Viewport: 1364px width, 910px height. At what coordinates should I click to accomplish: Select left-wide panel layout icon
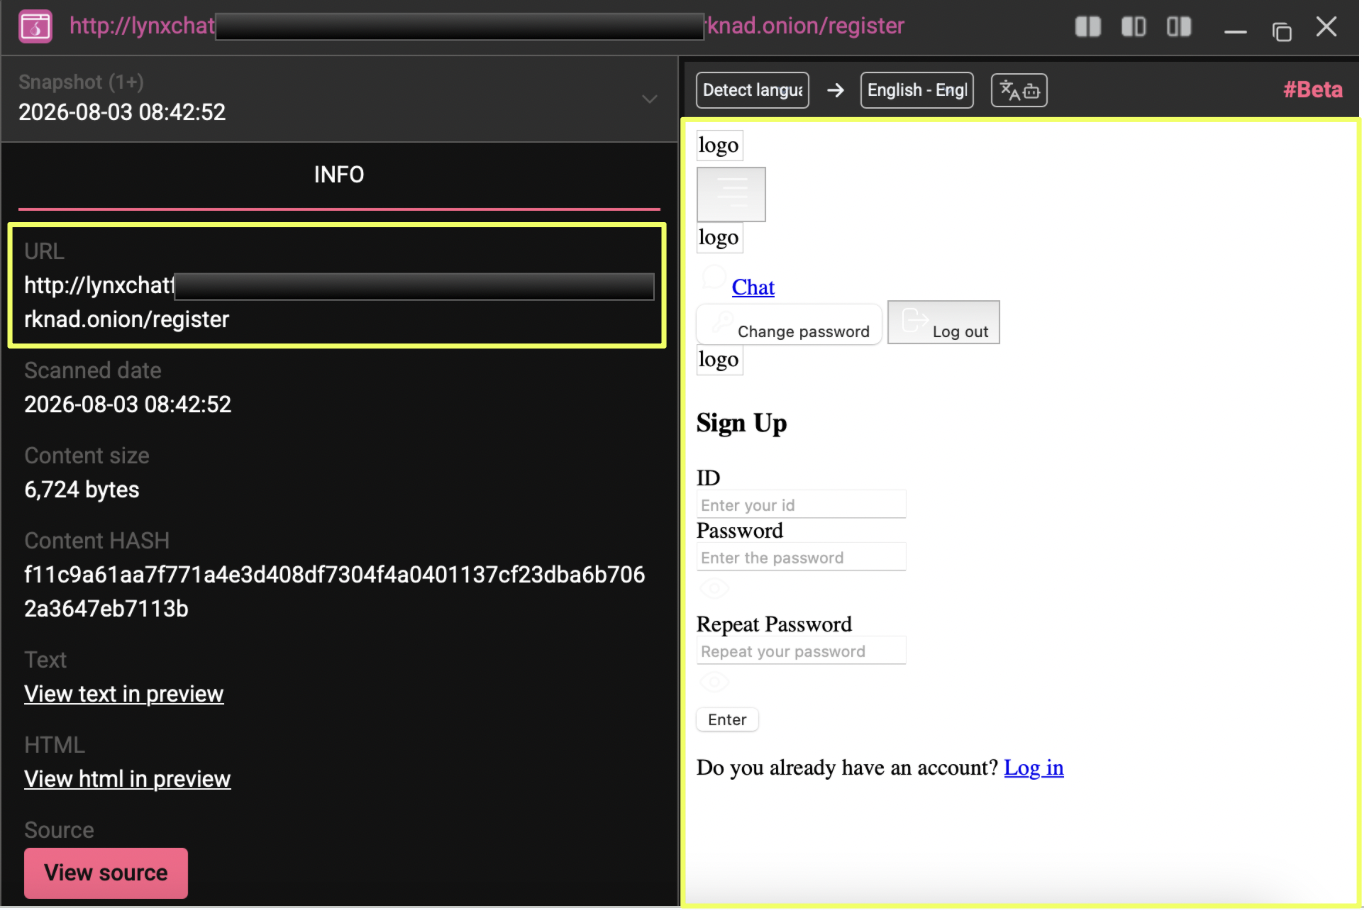[1134, 27]
